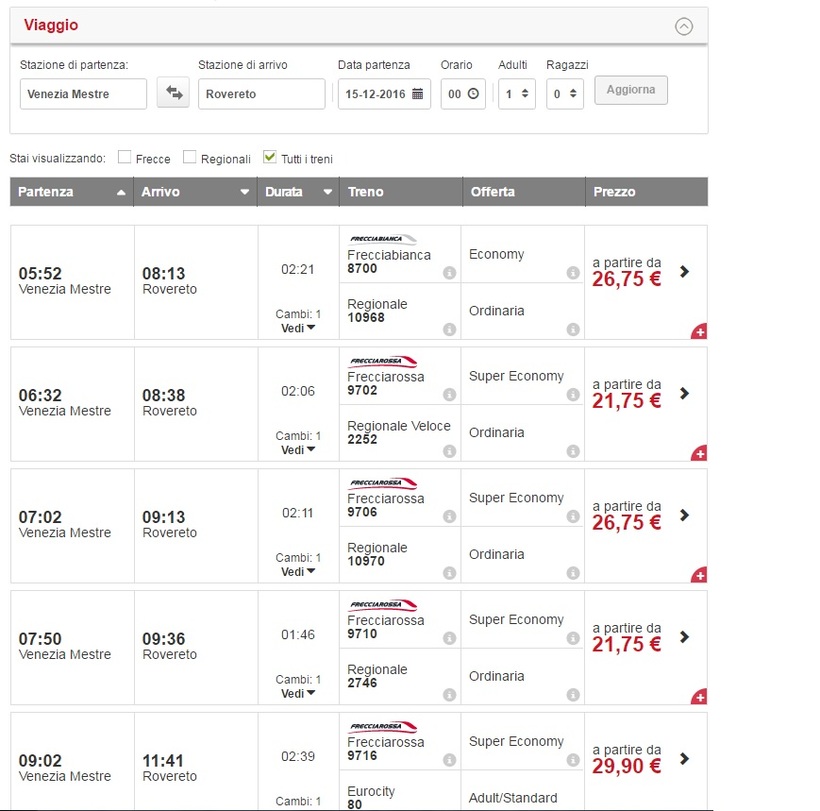Click red plus icon on 05:52 trip
This screenshot has height=811, width=820.
coord(699,332)
